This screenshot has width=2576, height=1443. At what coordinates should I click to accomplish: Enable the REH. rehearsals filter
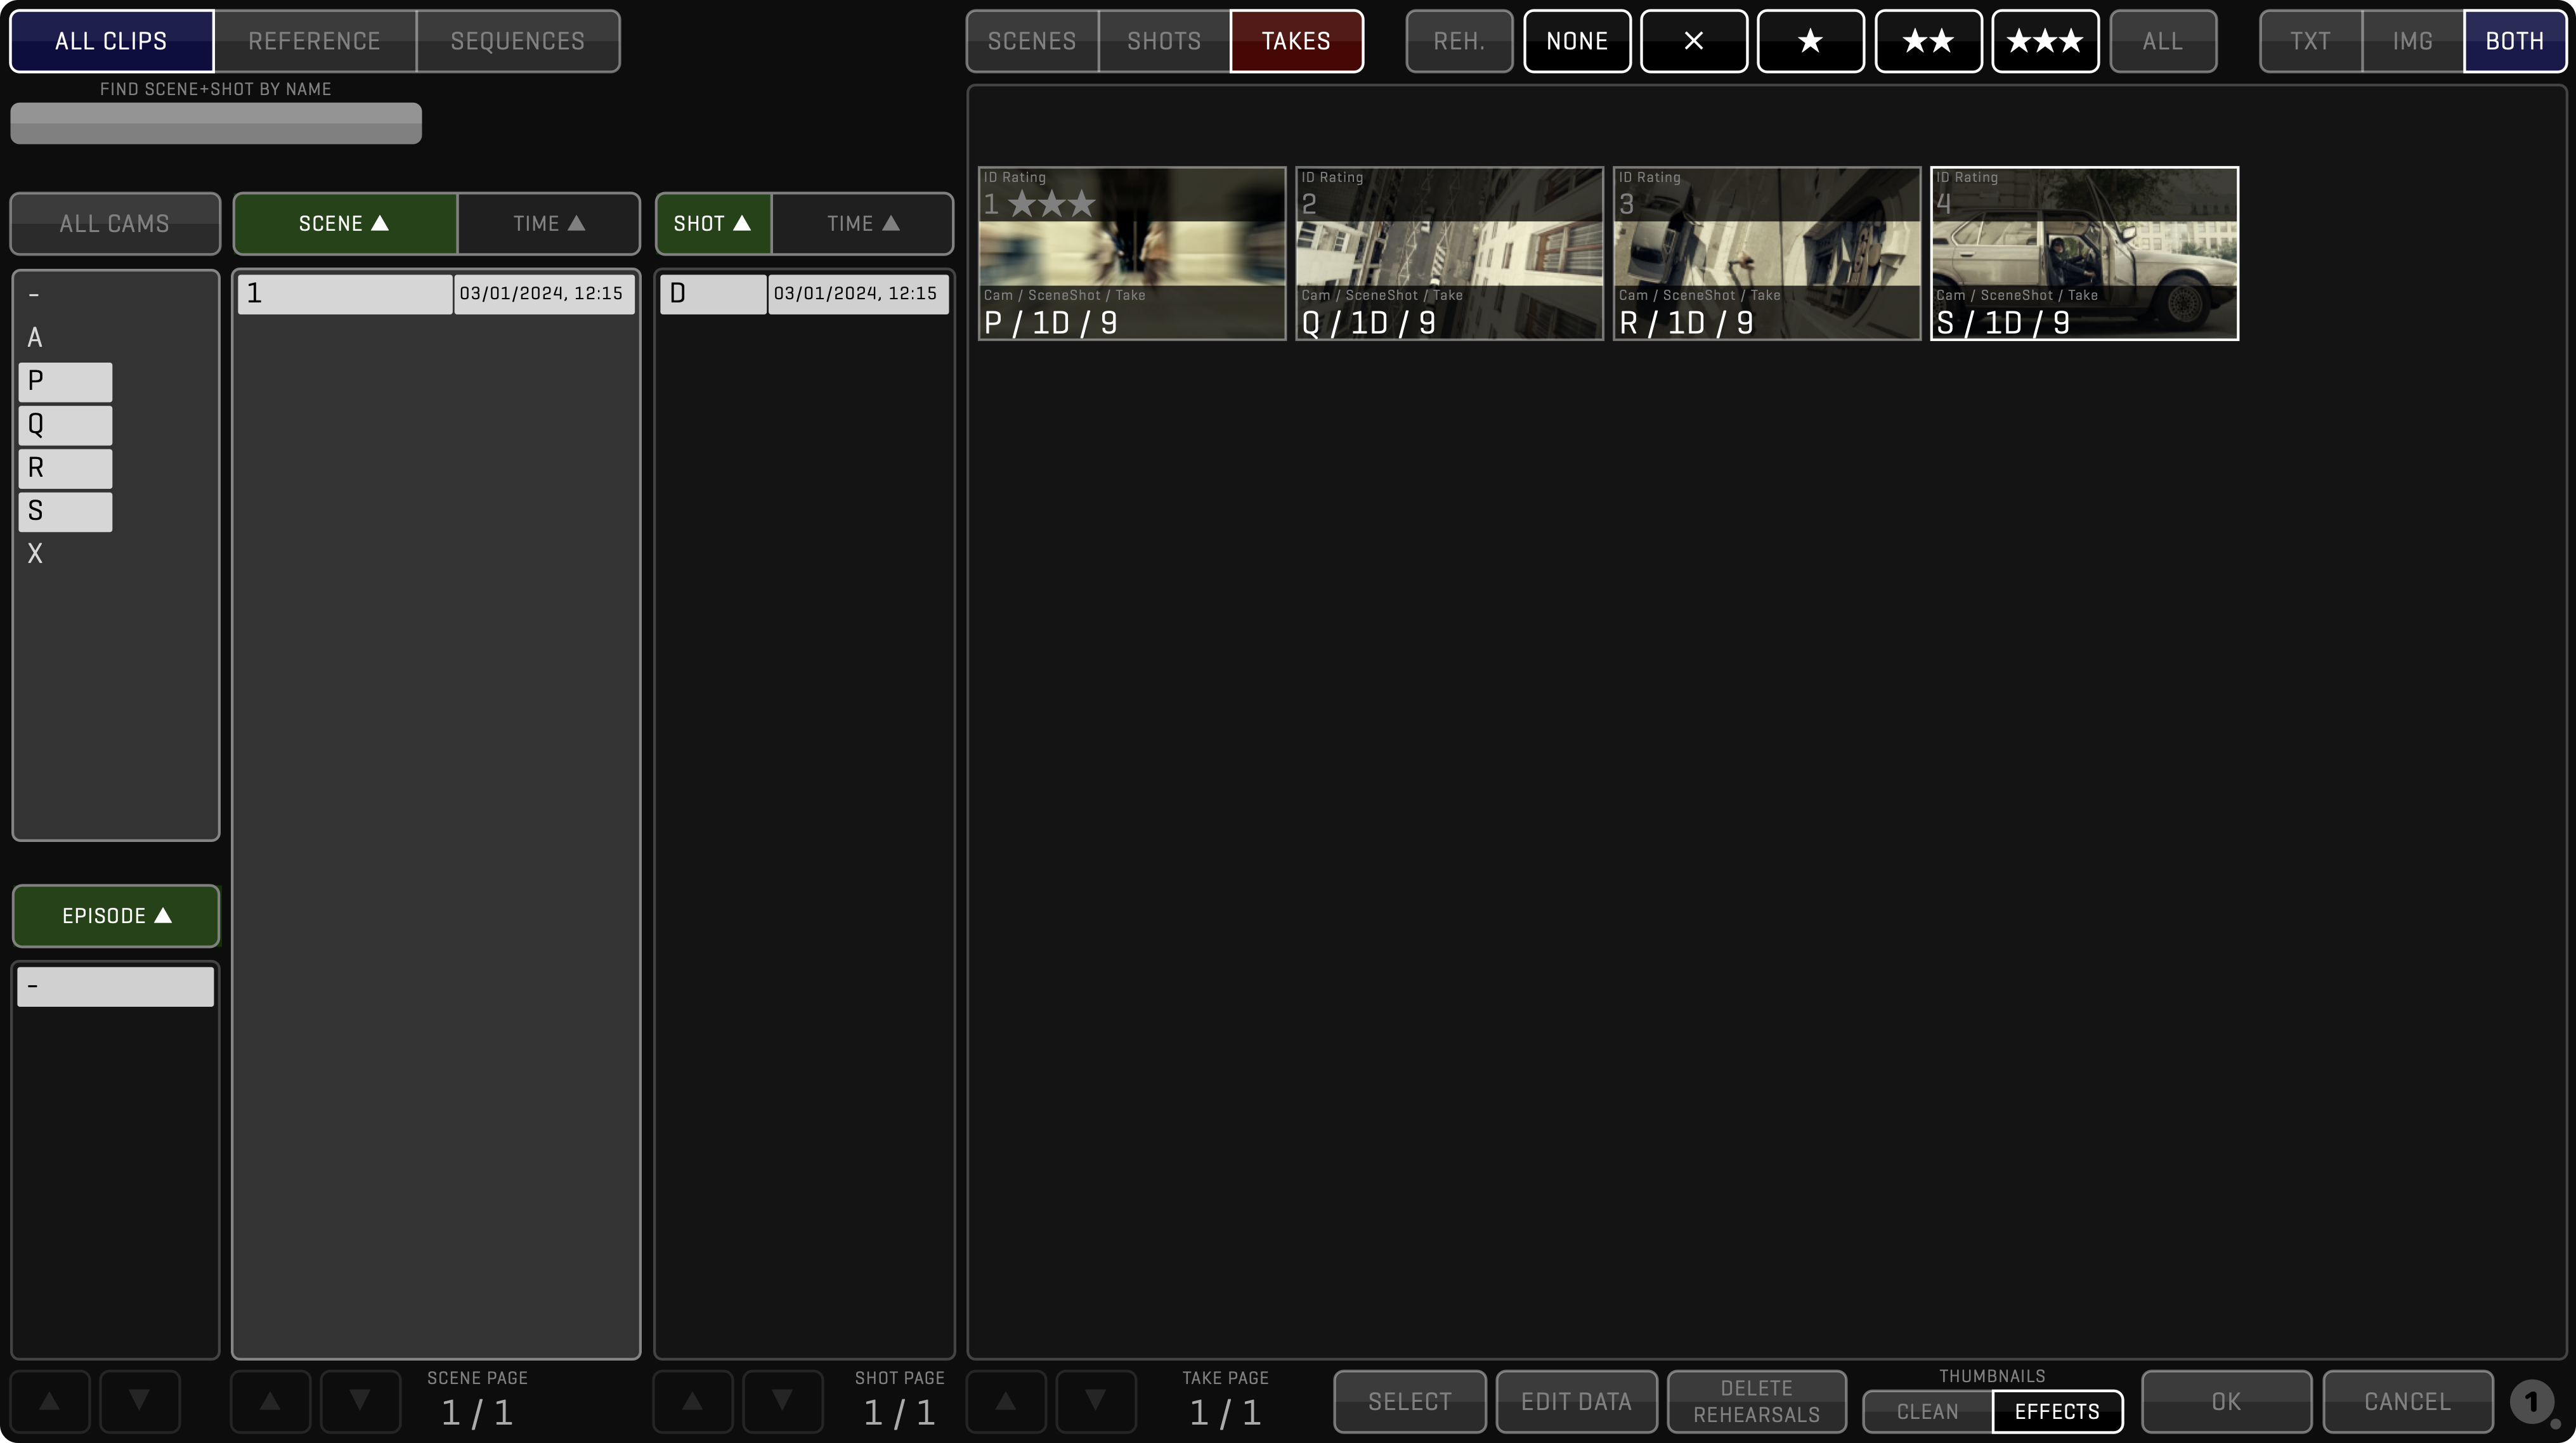[1459, 41]
